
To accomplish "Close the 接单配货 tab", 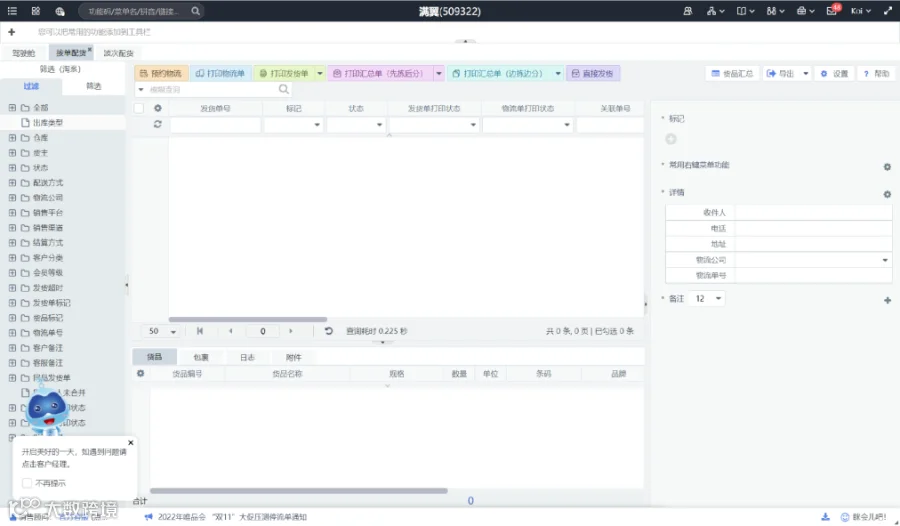I will [x=90, y=49].
